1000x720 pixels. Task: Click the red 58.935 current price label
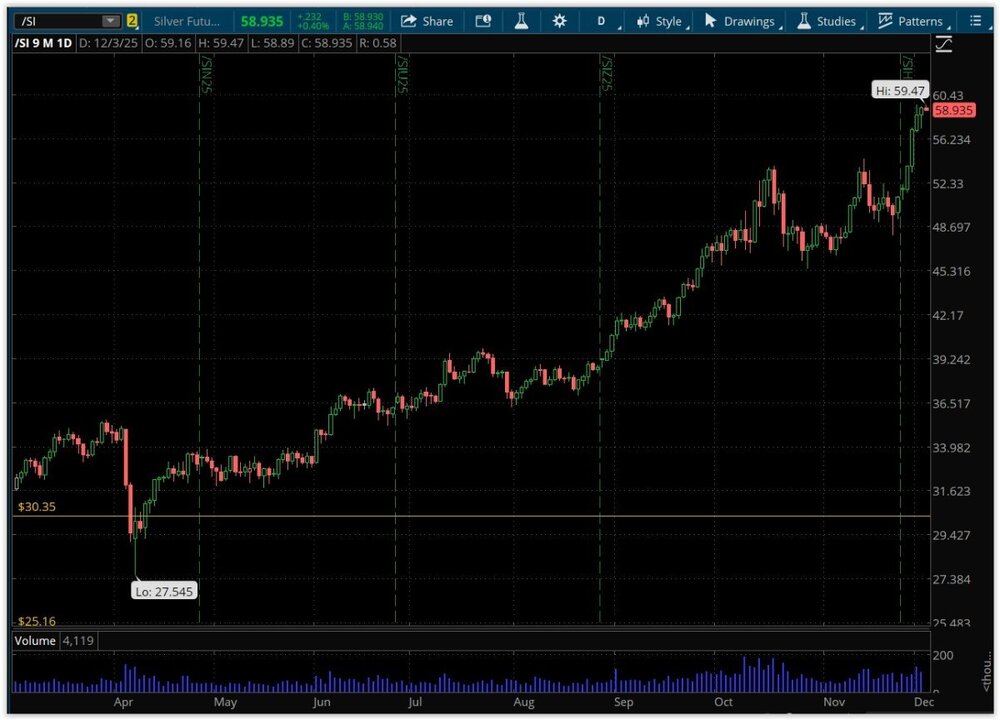pyautogui.click(x=952, y=110)
